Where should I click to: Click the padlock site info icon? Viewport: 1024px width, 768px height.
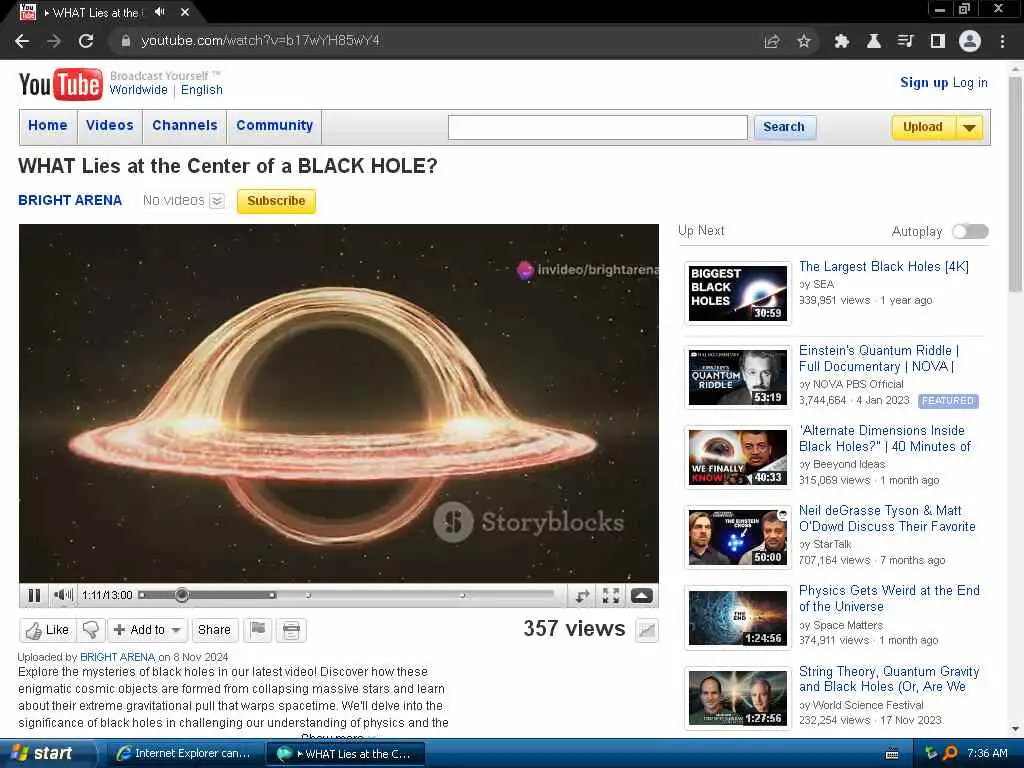pos(125,40)
